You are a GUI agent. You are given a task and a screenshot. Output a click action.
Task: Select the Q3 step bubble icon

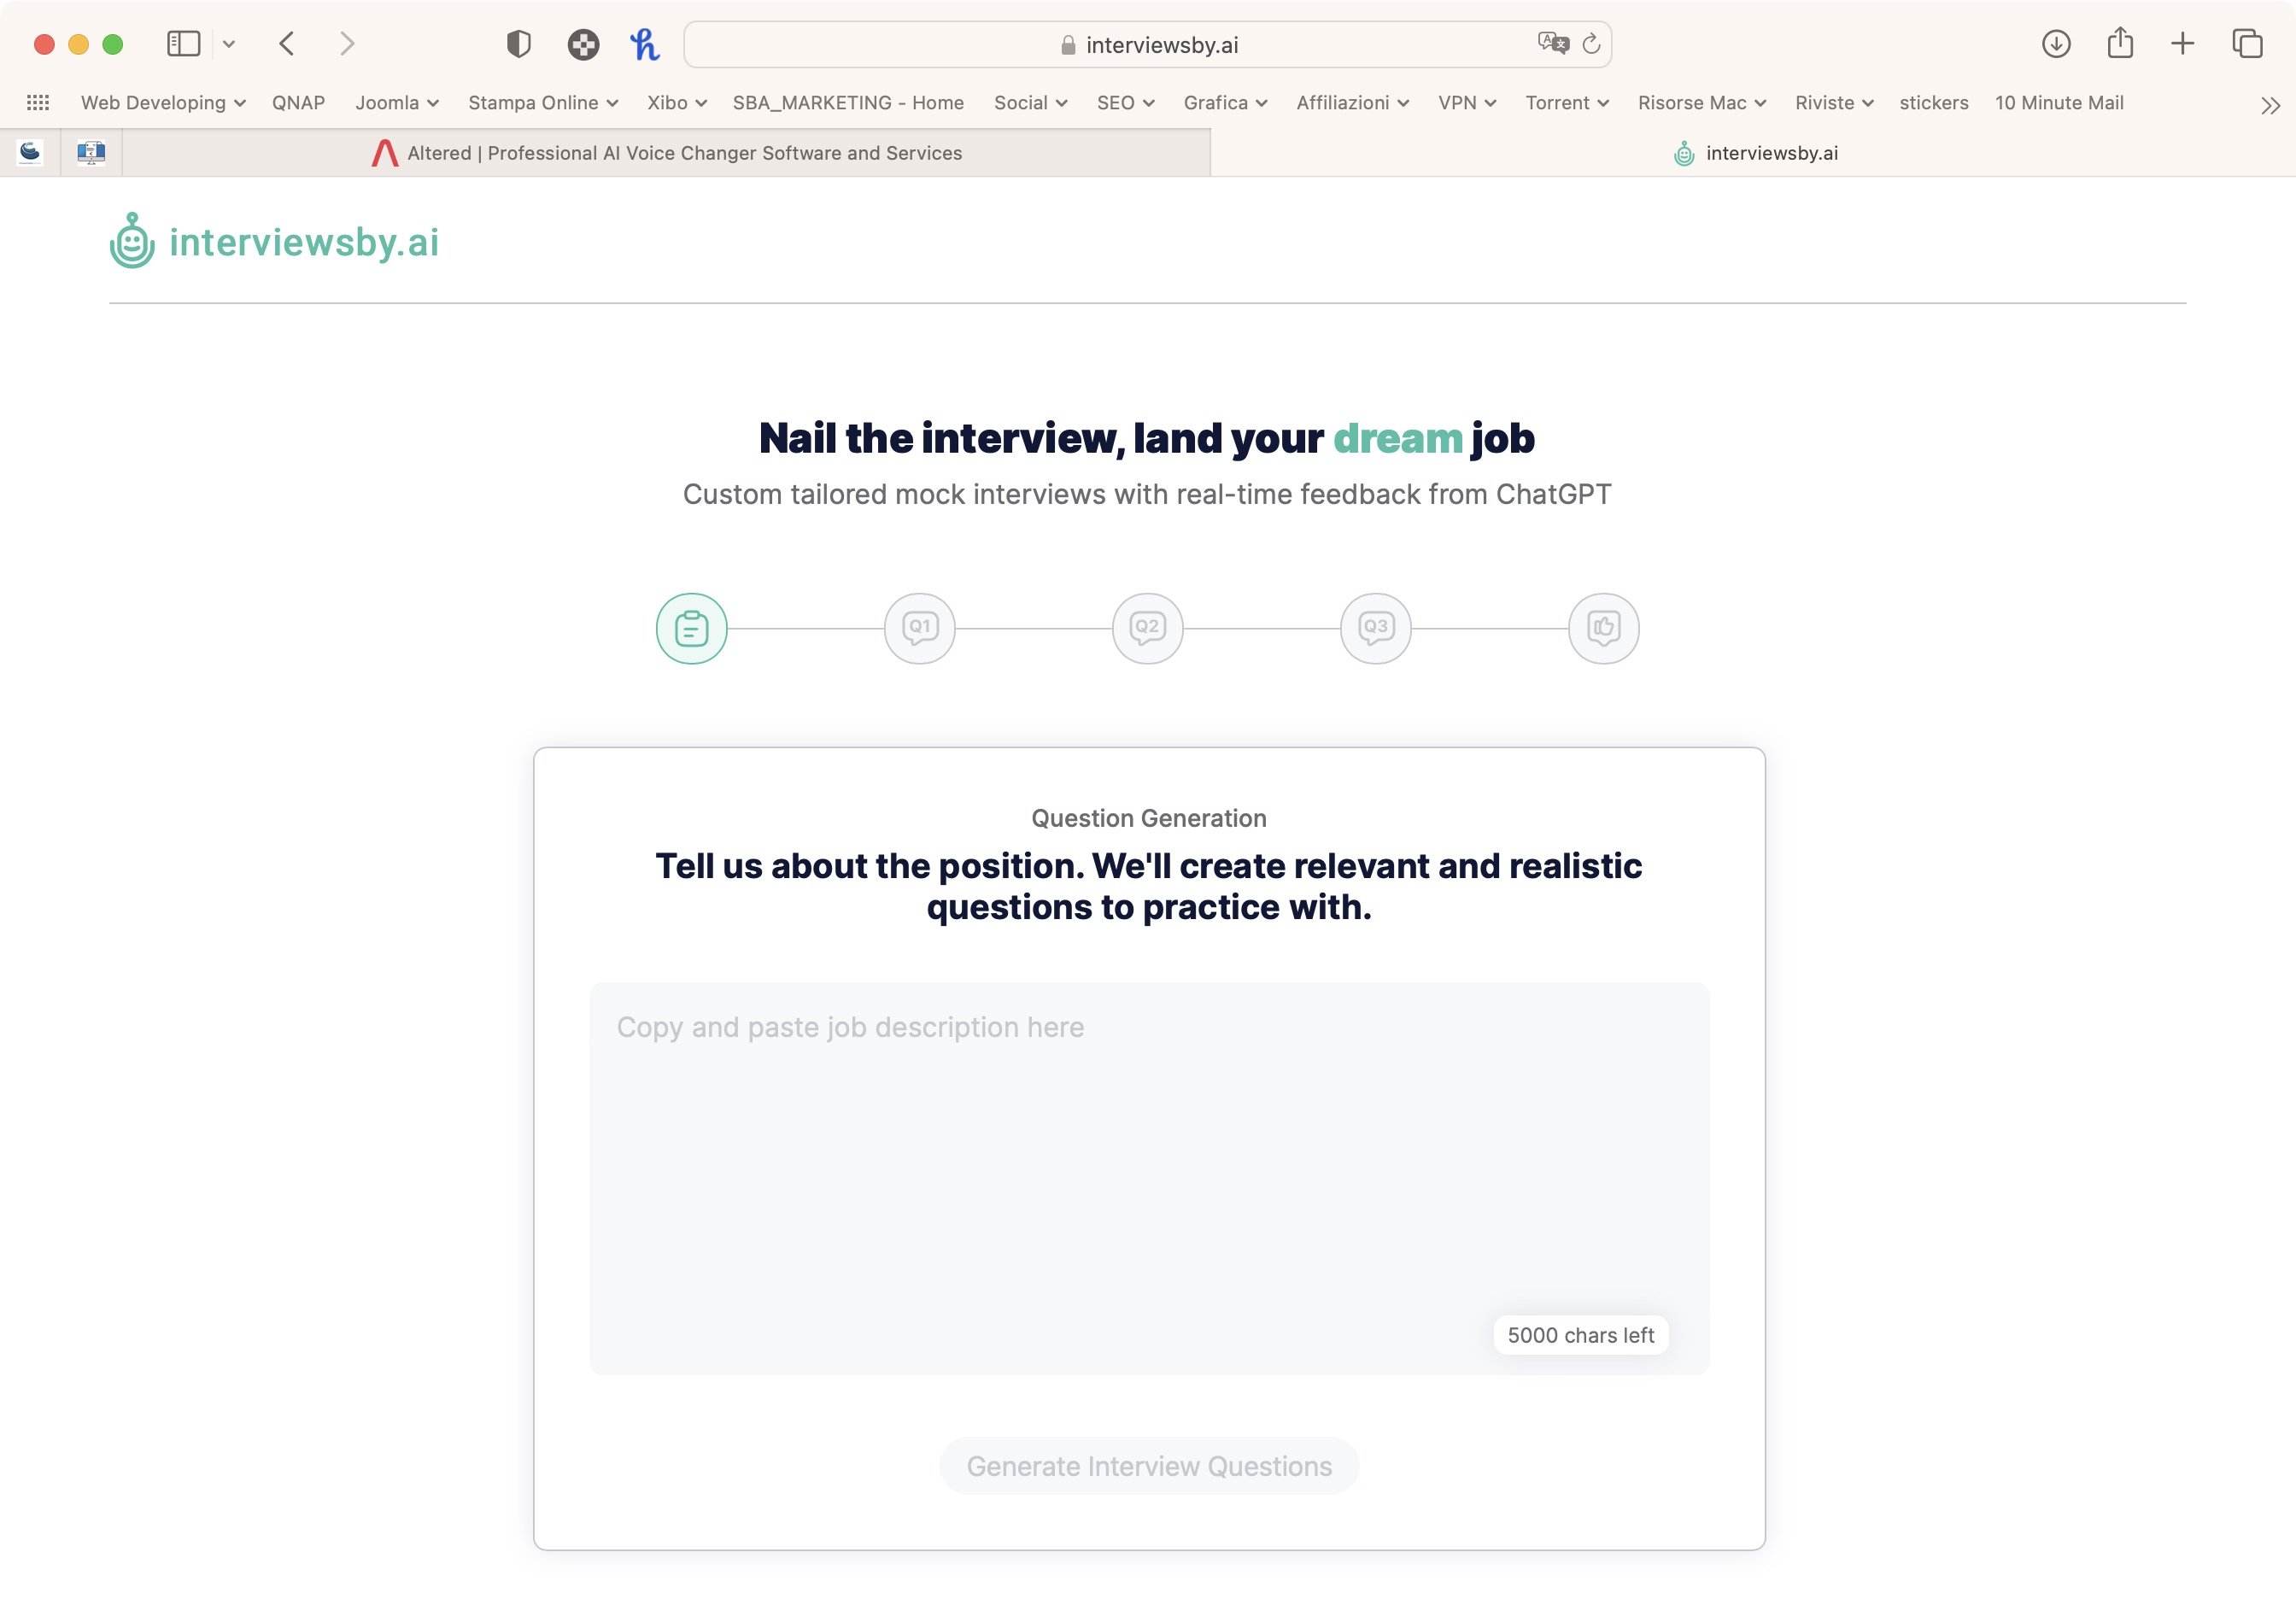point(1375,628)
